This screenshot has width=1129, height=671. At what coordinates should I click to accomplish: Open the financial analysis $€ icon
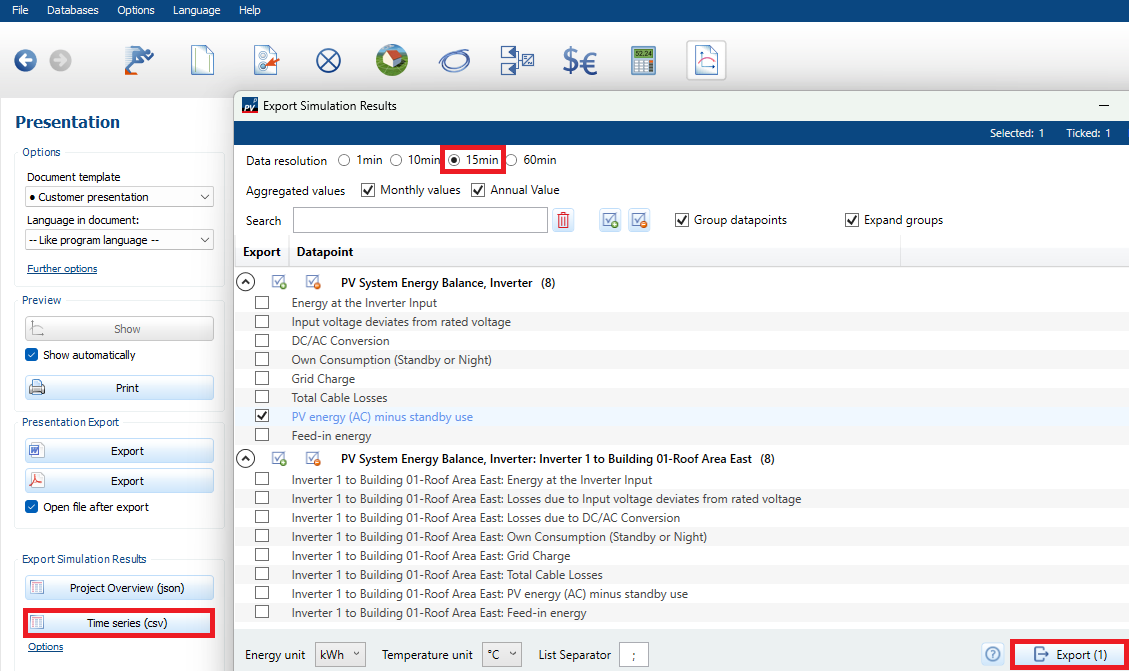point(579,61)
